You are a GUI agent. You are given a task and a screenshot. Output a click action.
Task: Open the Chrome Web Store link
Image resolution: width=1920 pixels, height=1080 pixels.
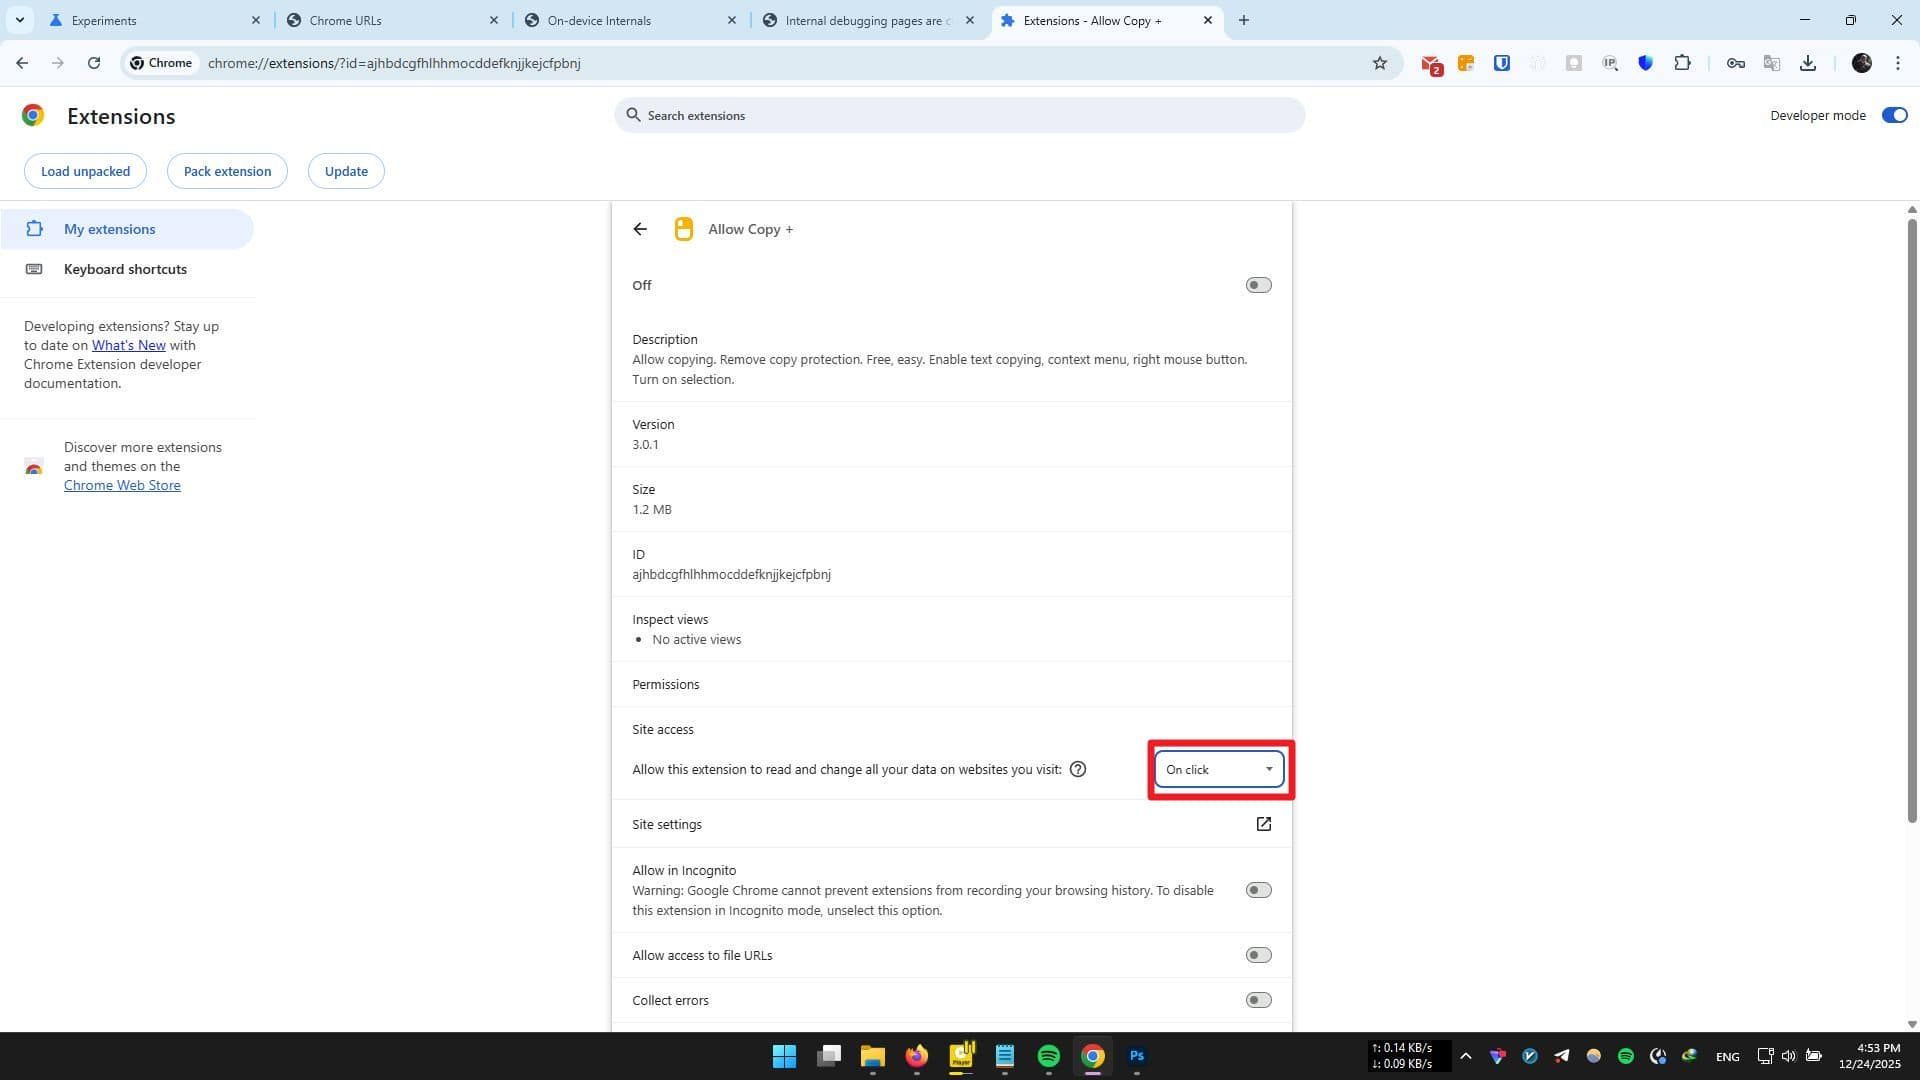[x=122, y=485]
